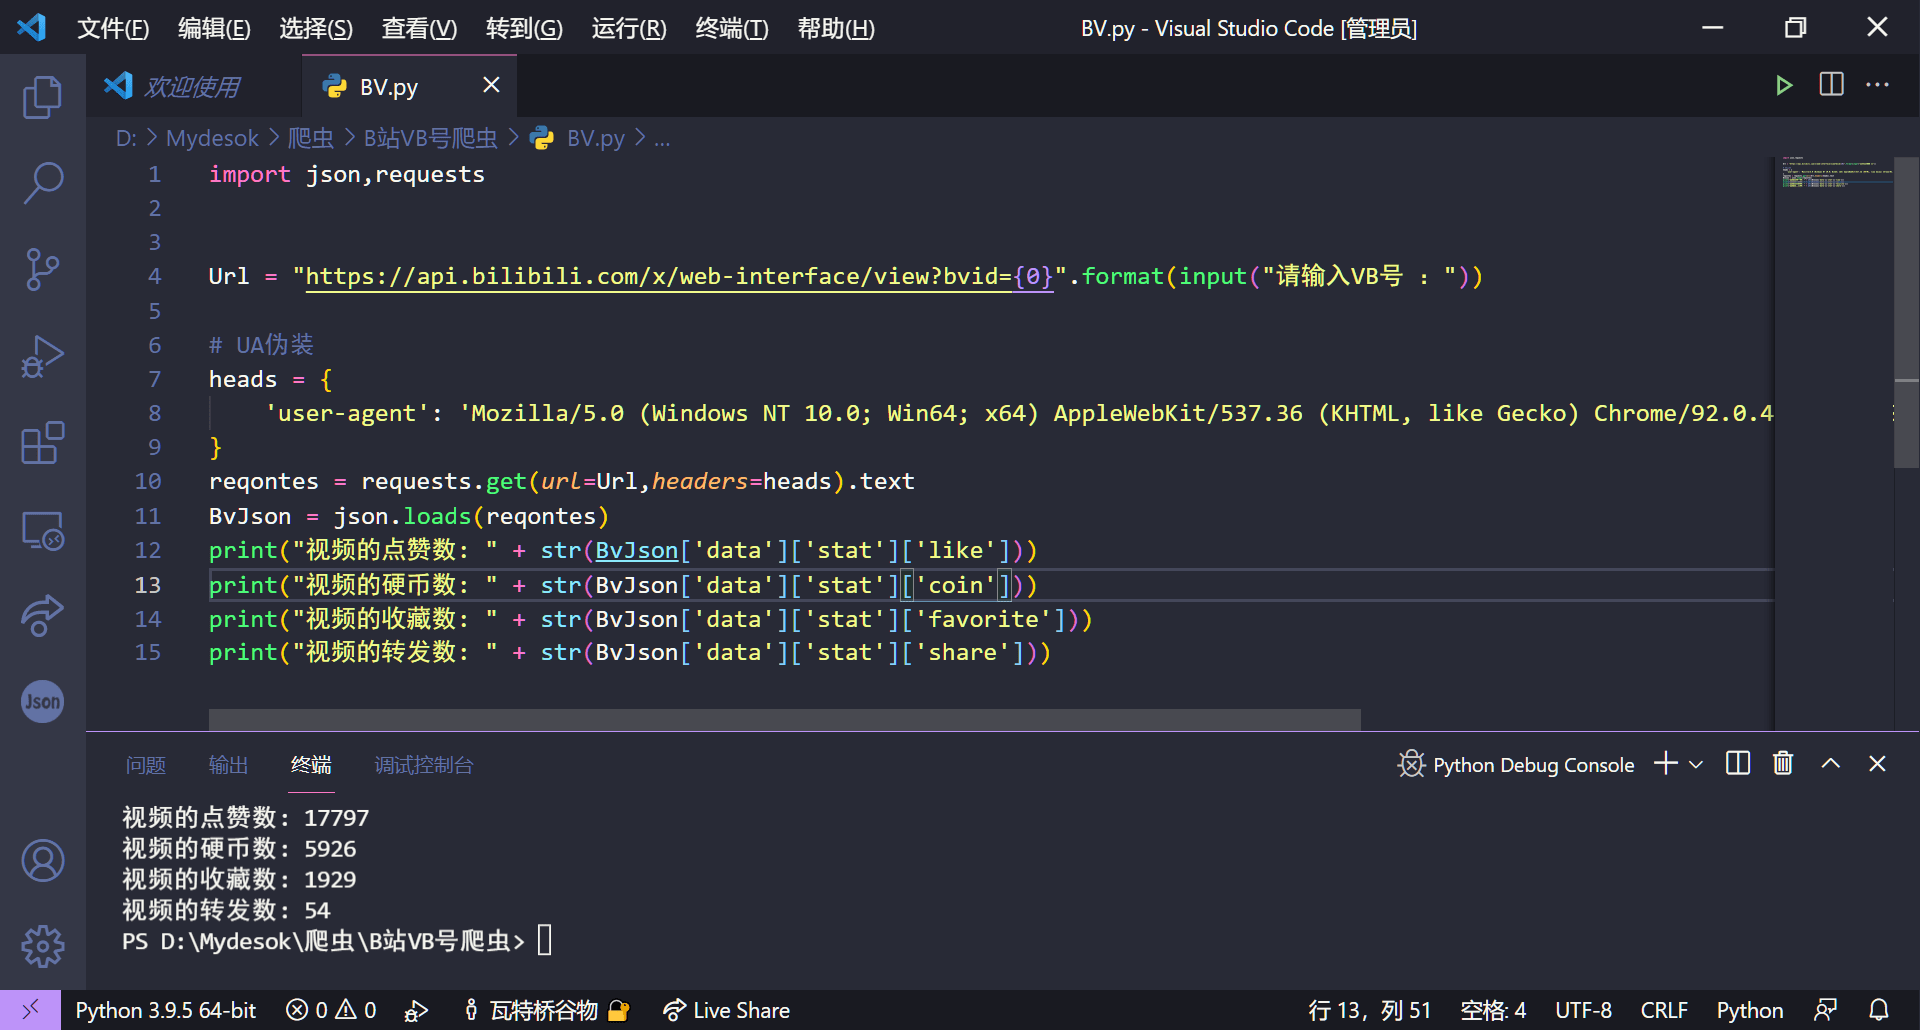Open the Source Control view
Viewport: 1920px width, 1030px height.
pos(42,269)
